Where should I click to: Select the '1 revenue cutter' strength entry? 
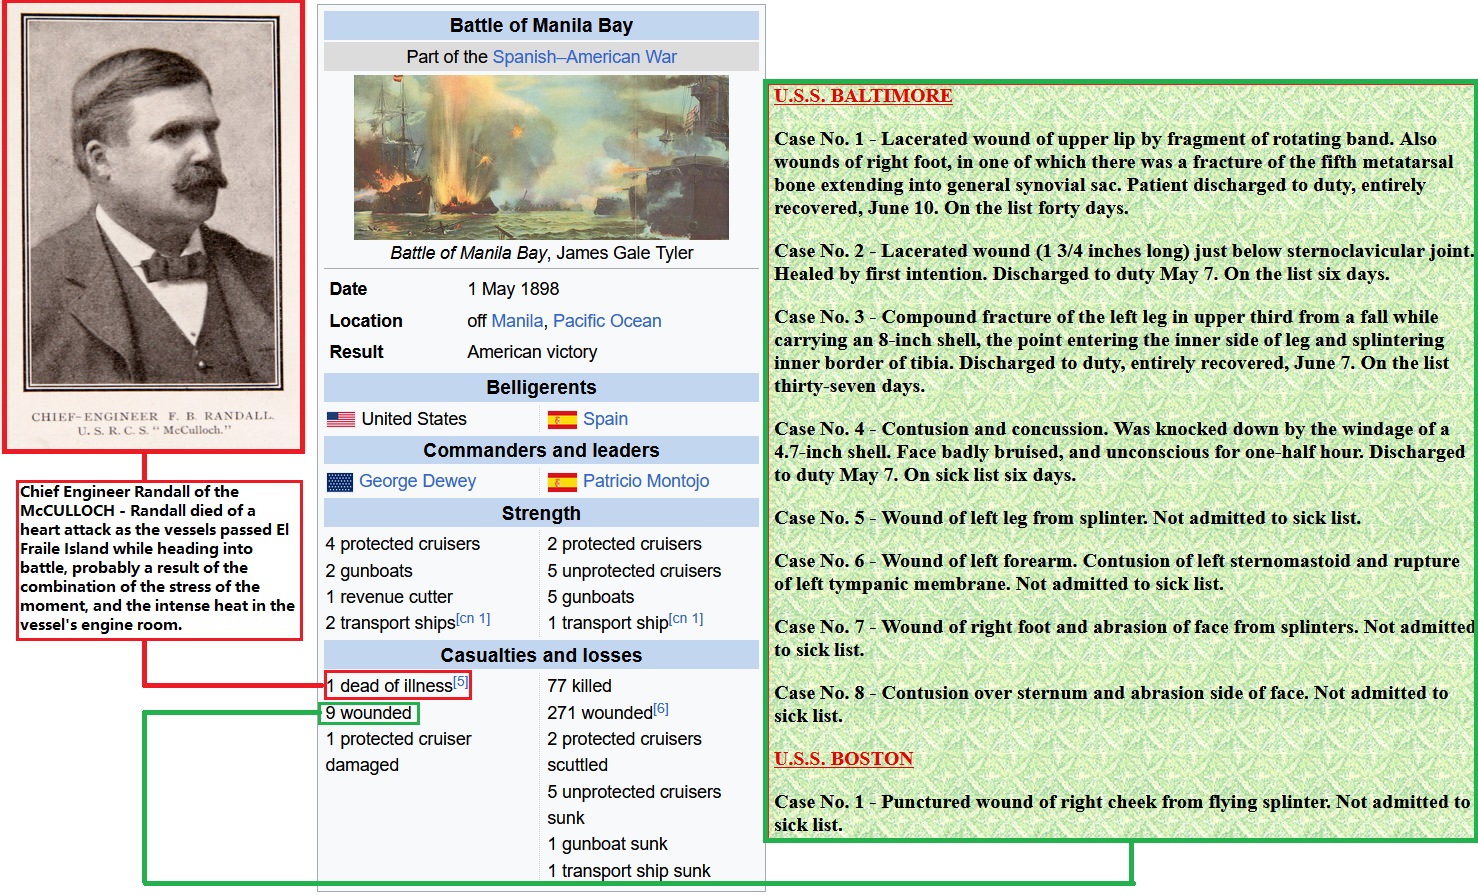coord(389,597)
